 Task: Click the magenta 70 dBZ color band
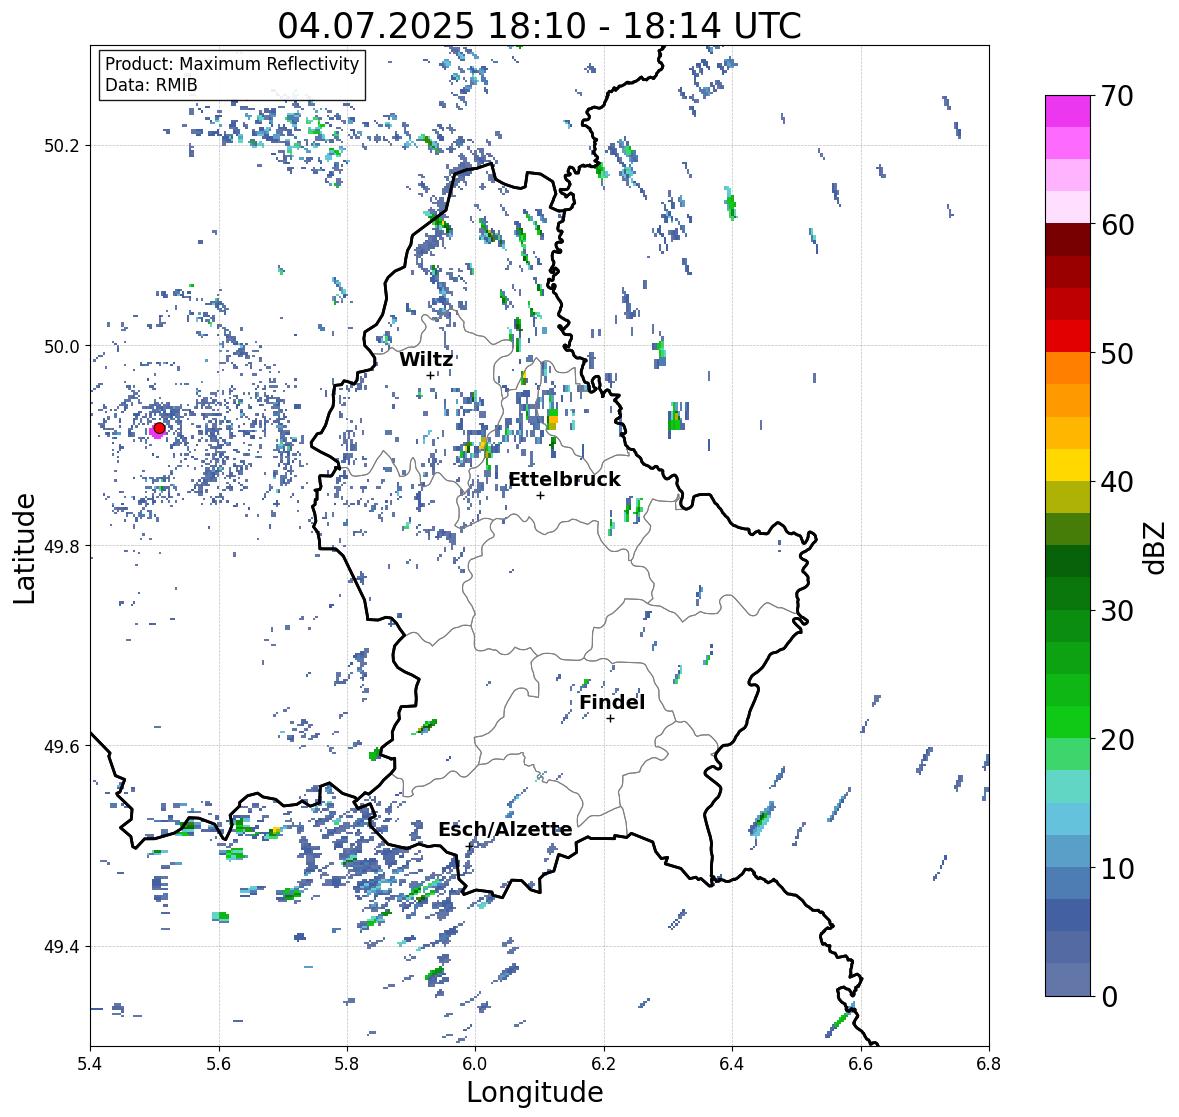click(x=1068, y=111)
